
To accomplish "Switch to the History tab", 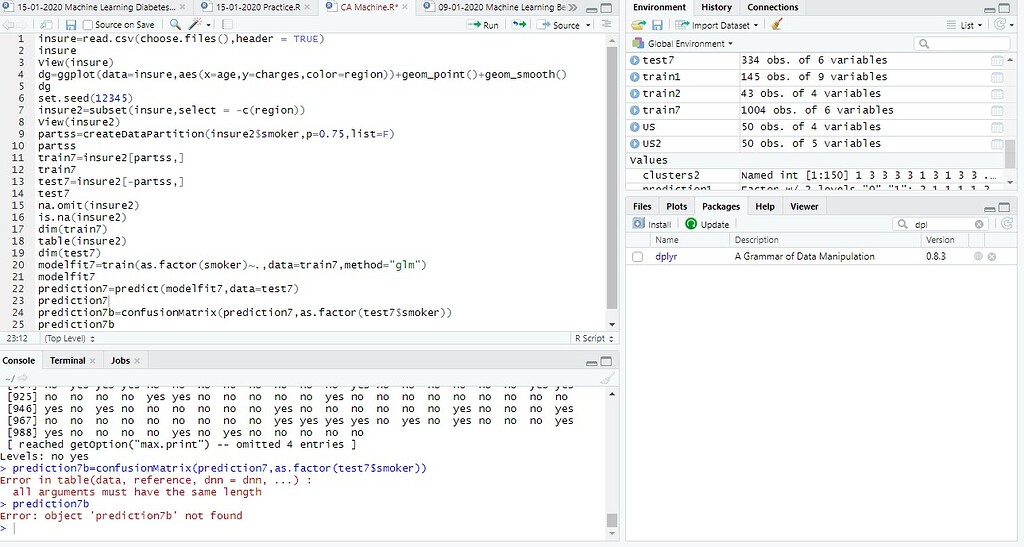I will click(x=716, y=7).
